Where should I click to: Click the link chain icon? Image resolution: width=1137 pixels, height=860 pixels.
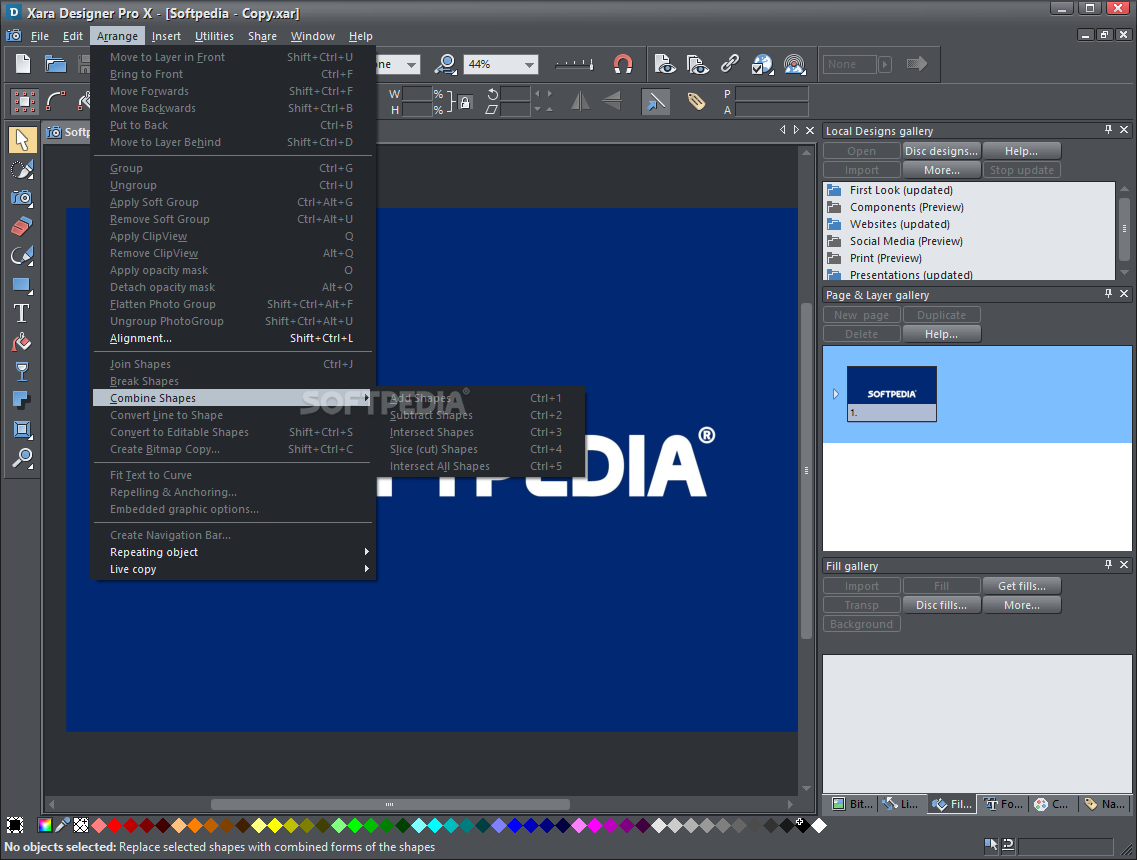(729, 64)
